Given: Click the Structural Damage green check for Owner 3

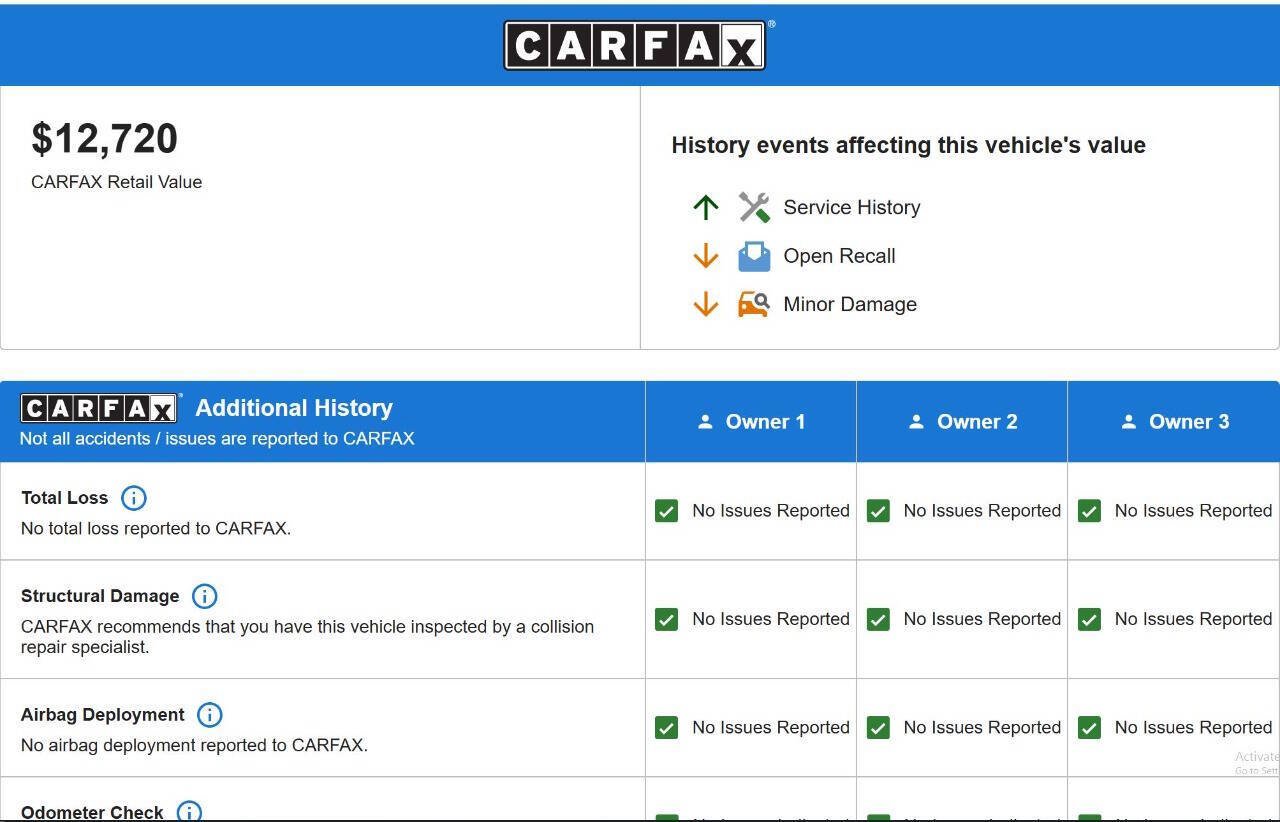Looking at the screenshot, I should 1089,620.
